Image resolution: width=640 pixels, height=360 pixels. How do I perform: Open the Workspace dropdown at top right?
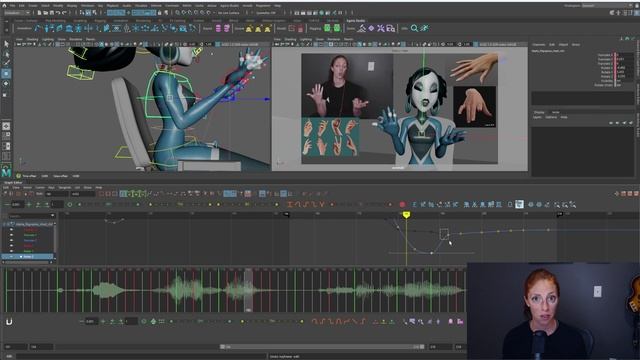[607, 6]
